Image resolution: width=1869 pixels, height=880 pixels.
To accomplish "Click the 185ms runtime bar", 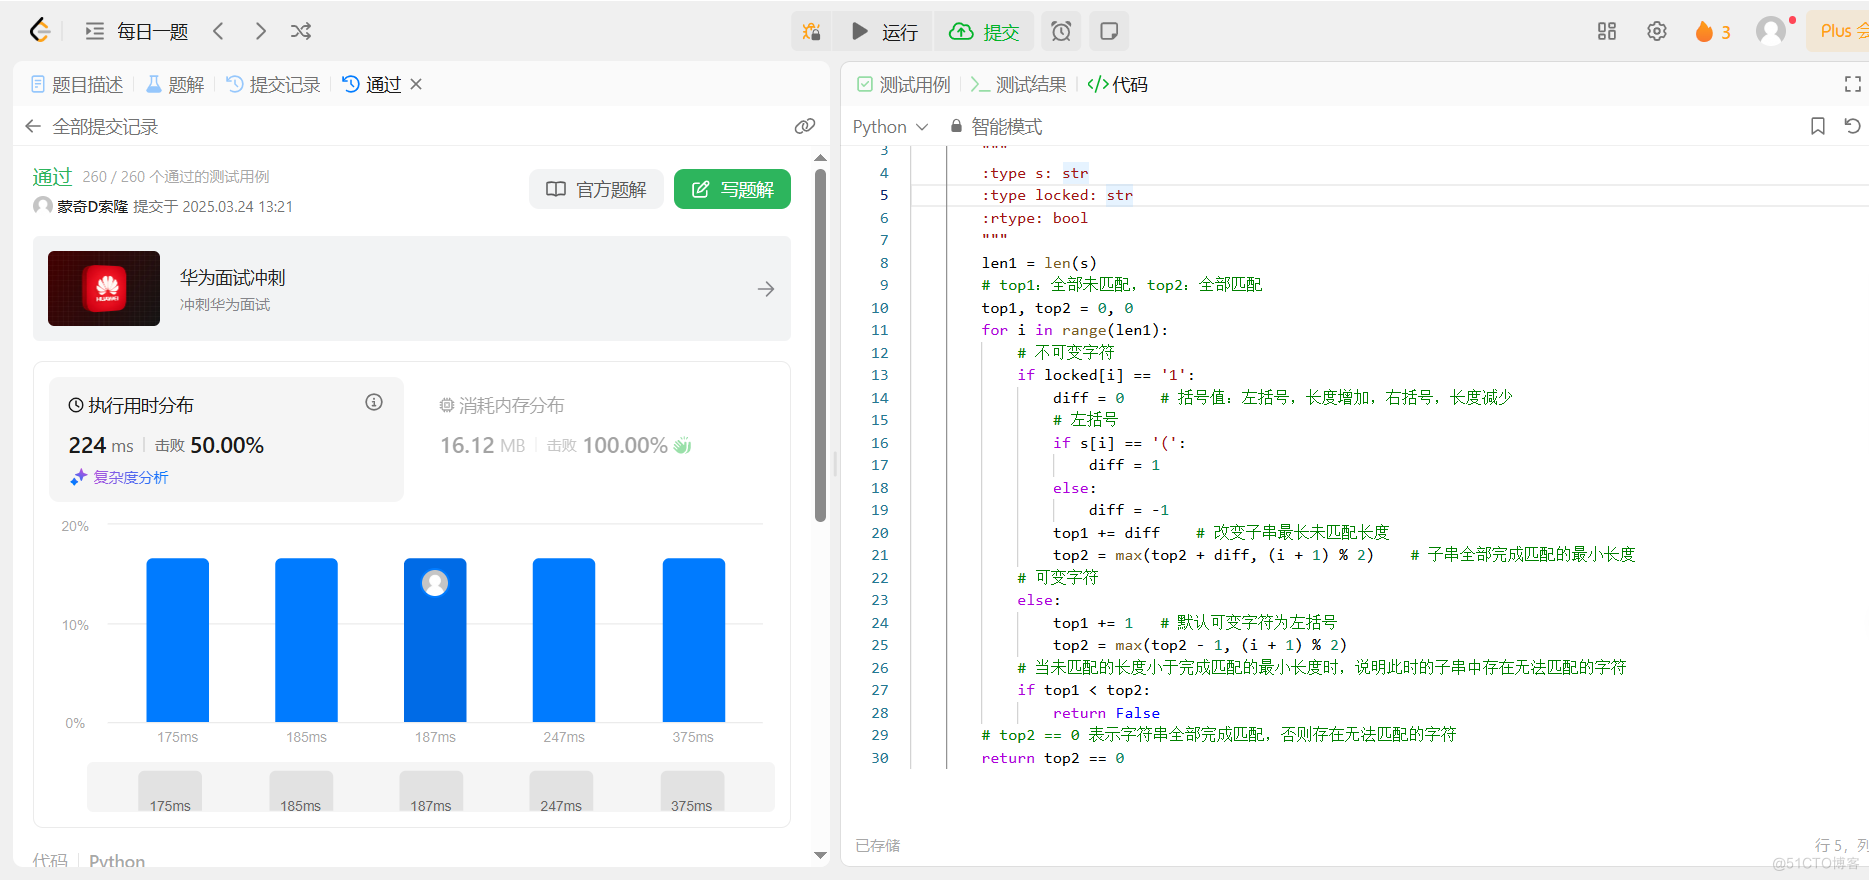I will (306, 640).
